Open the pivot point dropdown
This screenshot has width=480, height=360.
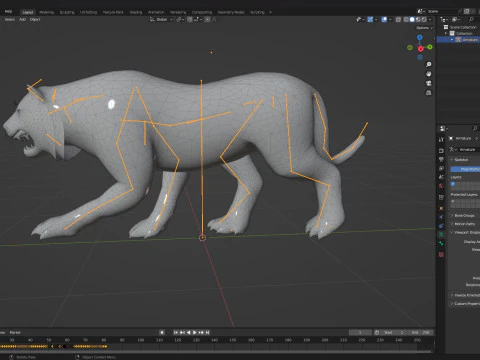[179, 19]
